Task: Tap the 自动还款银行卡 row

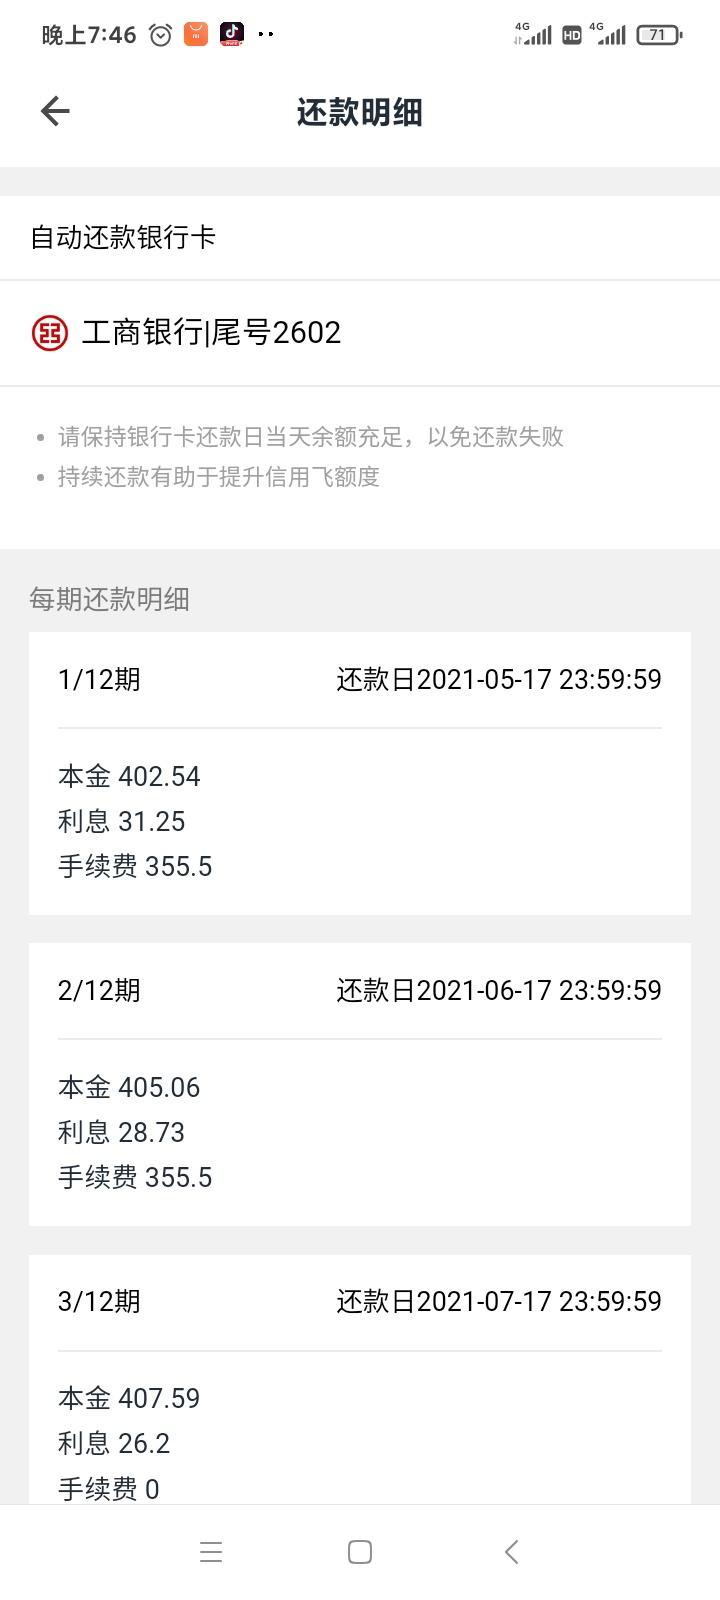Action: coord(360,238)
